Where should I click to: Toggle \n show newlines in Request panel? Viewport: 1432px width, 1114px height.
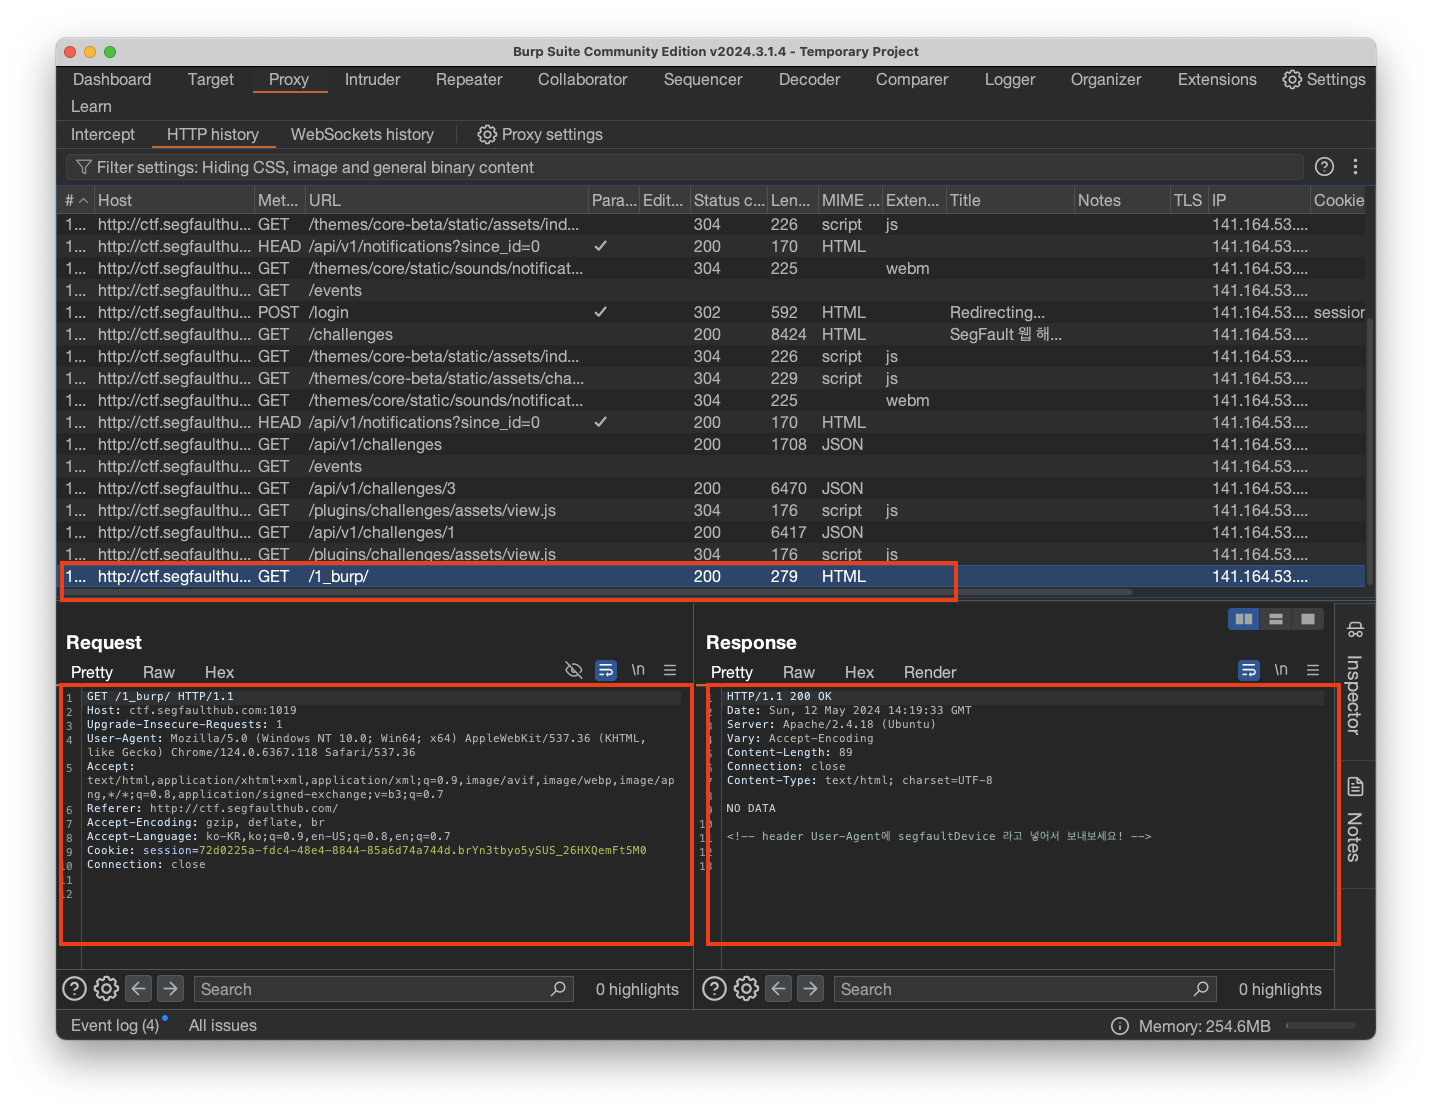coord(638,670)
